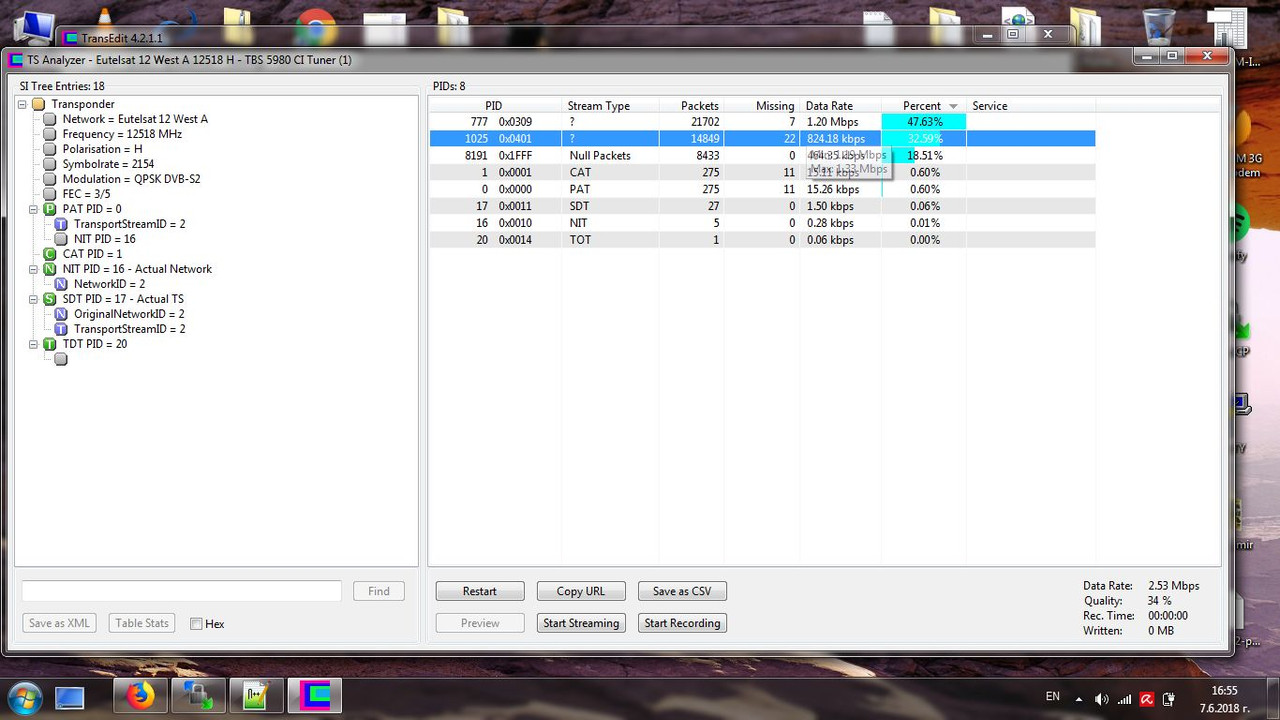Click the volume speaker tray icon
This screenshot has width=1280, height=720.
click(x=1101, y=699)
